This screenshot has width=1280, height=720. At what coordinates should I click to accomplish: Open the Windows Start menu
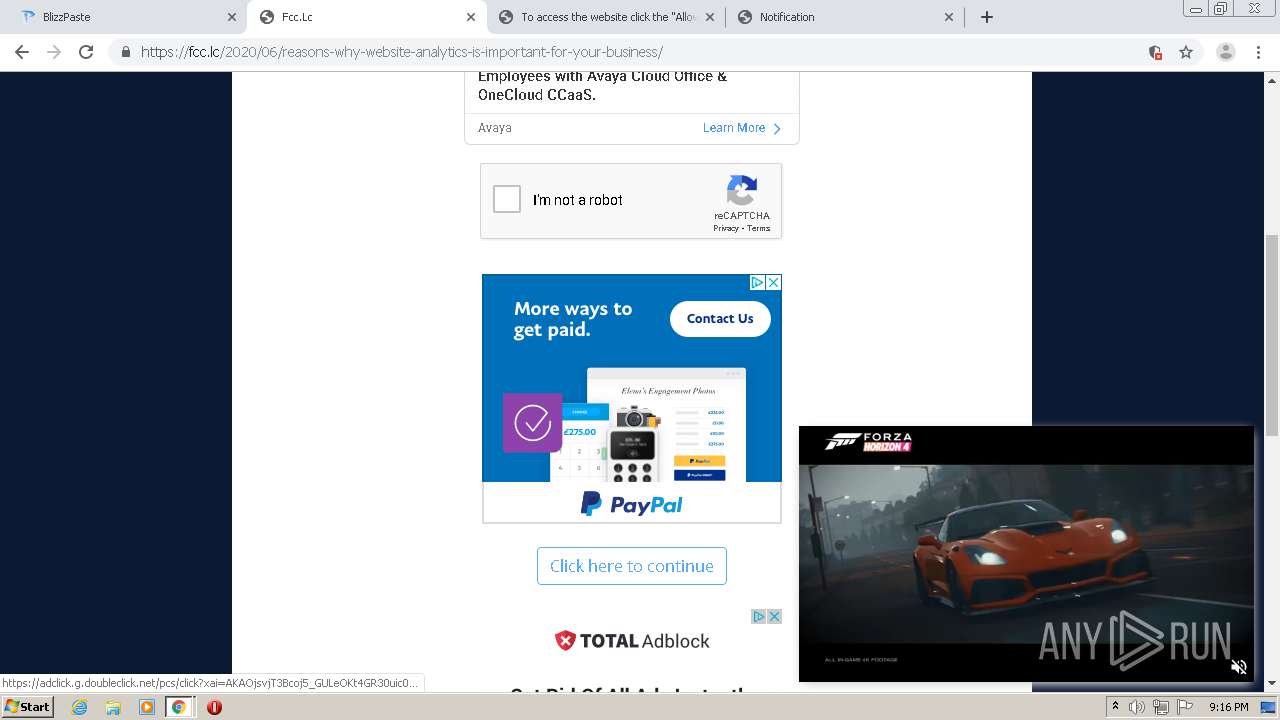click(28, 706)
